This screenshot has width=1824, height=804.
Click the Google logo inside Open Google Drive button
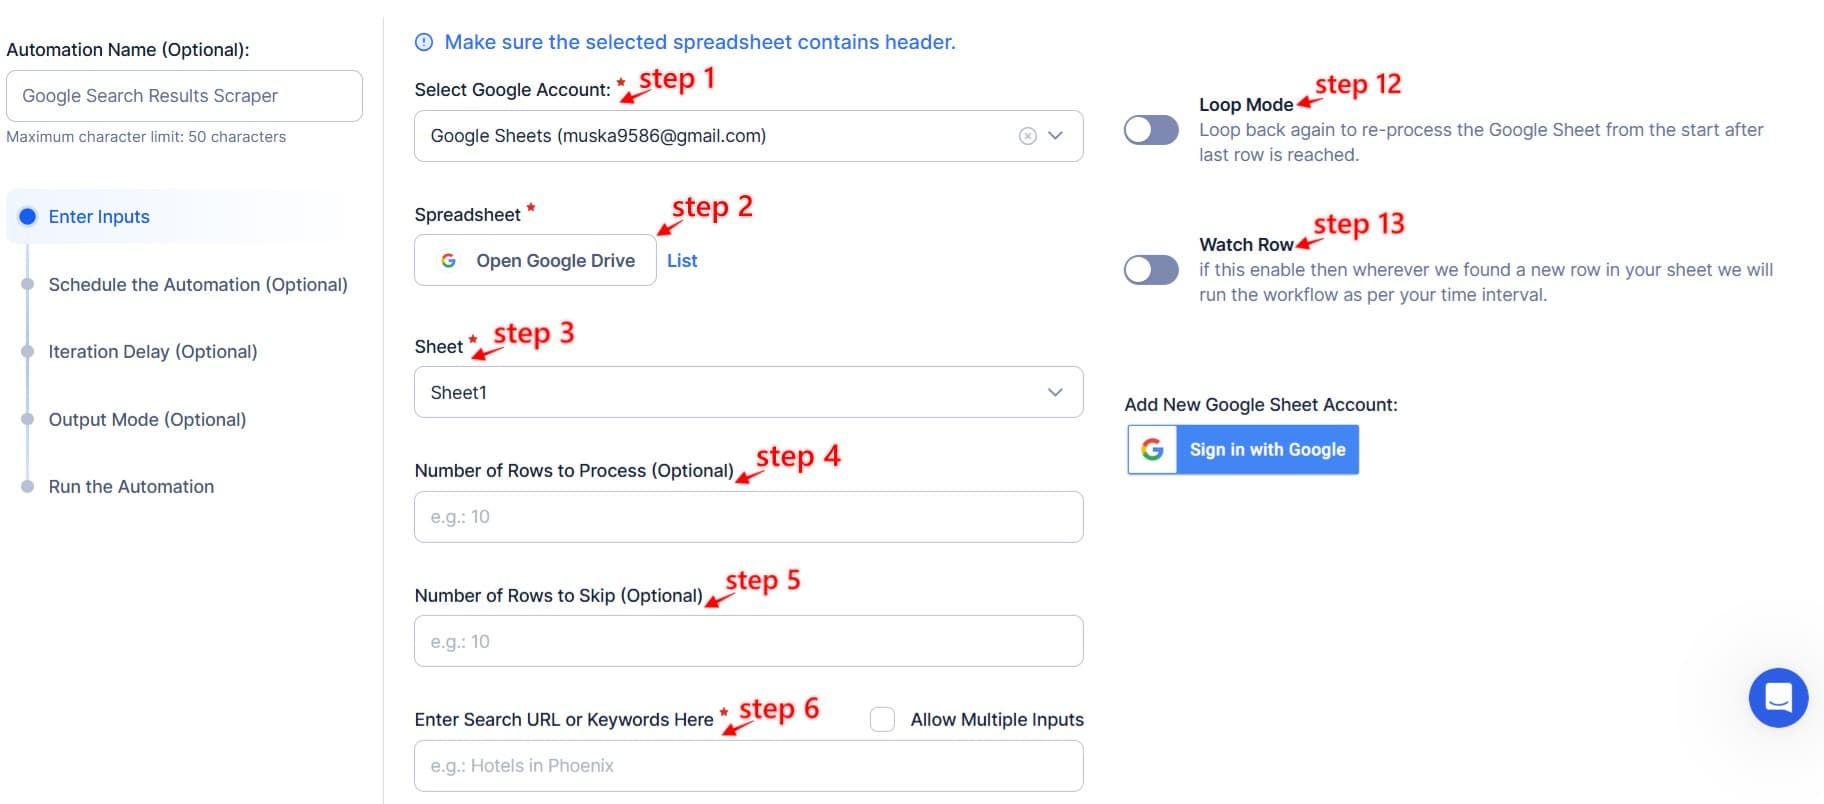point(448,261)
